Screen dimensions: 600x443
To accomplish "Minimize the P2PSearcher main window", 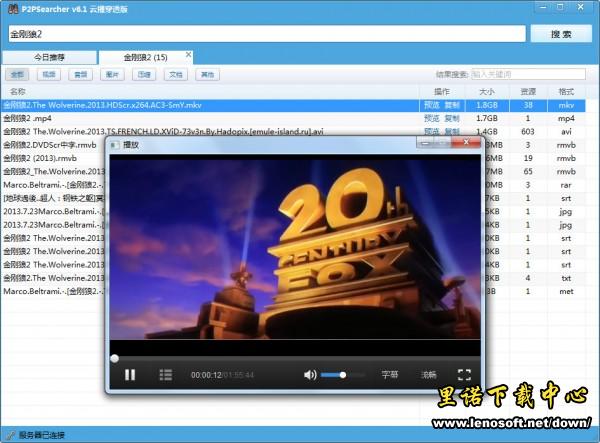I will [x=543, y=7].
